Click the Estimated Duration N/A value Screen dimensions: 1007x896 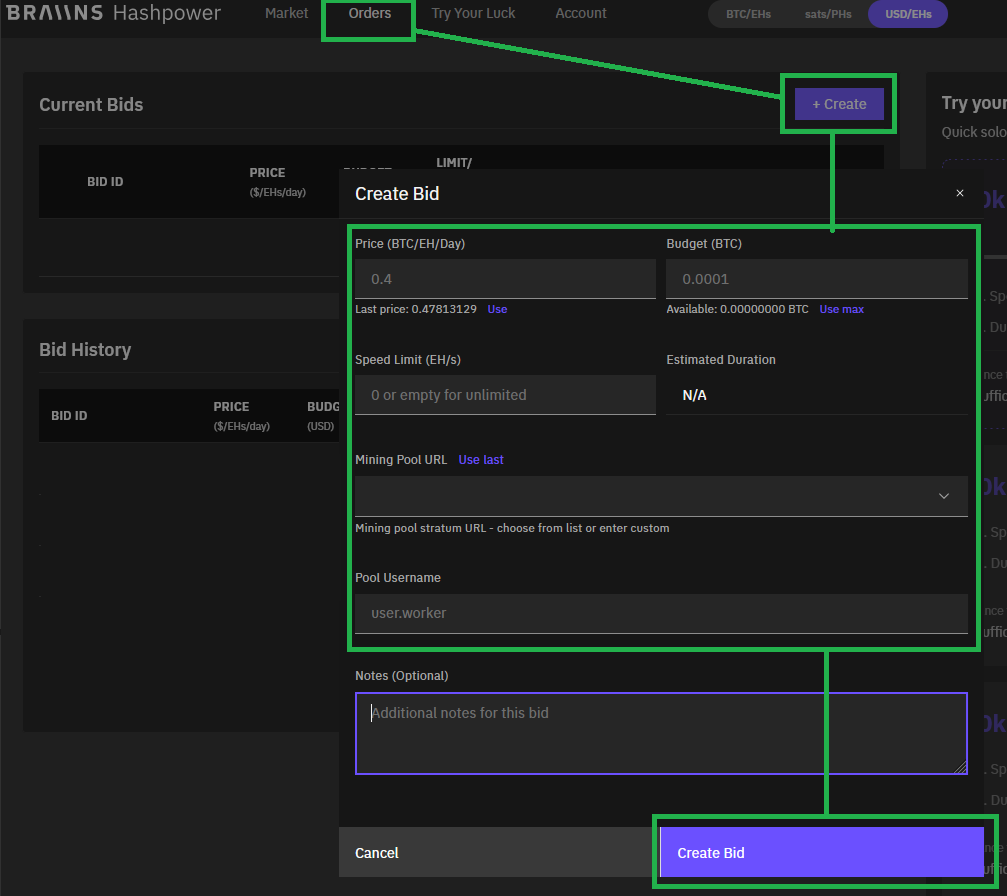coord(694,395)
